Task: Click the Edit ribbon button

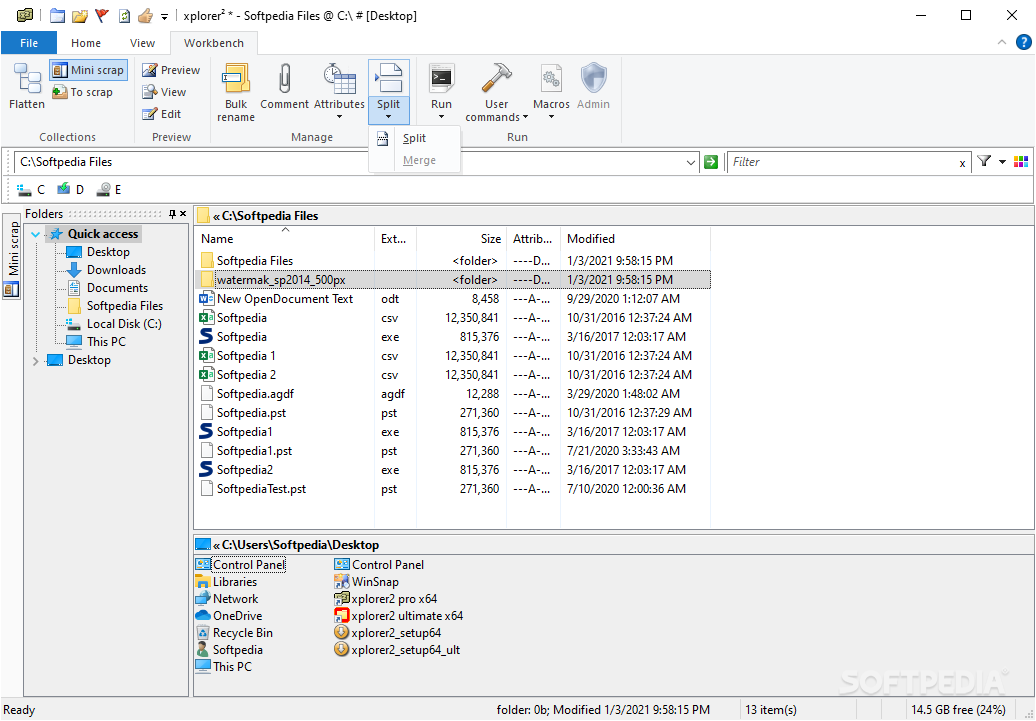Action: (x=162, y=114)
